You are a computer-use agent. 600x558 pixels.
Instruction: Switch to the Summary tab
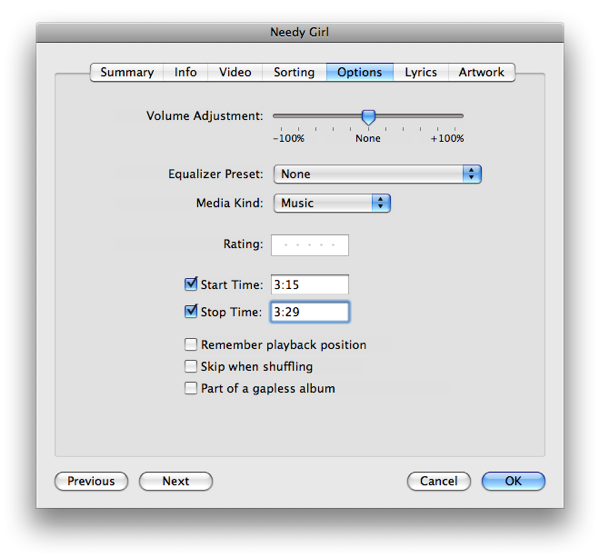tap(127, 72)
